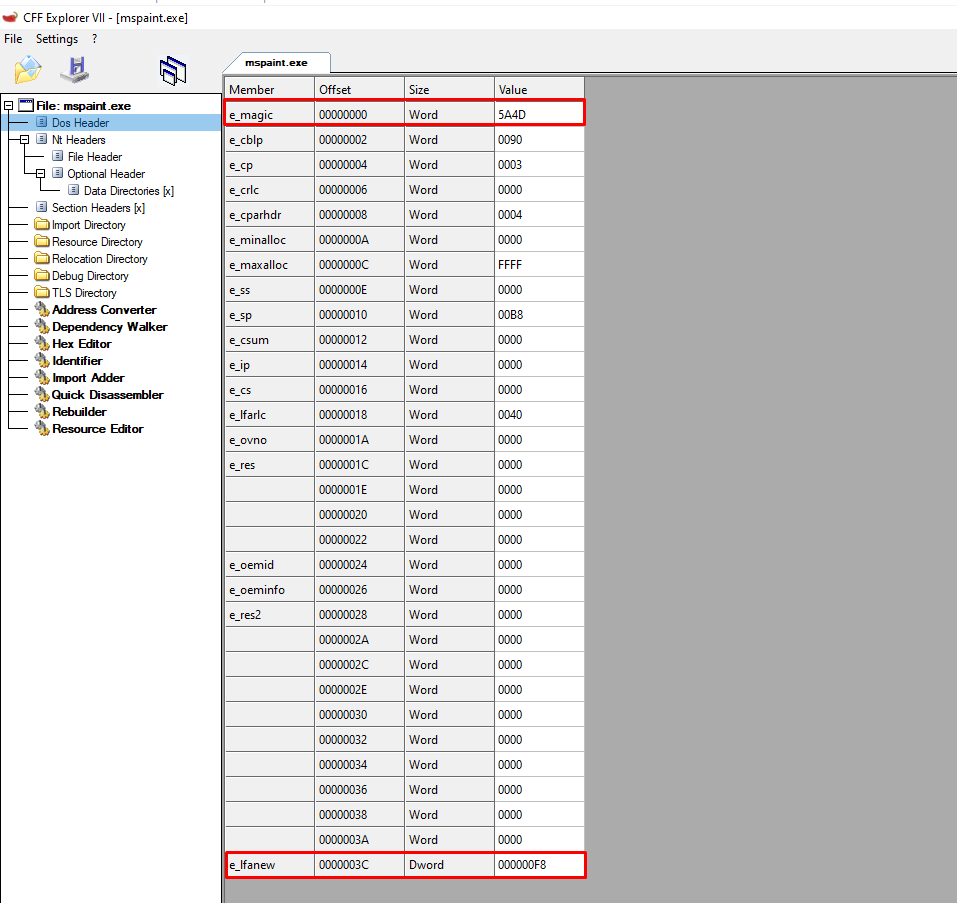
Task: Click the File Header page icon
Action: 57,156
